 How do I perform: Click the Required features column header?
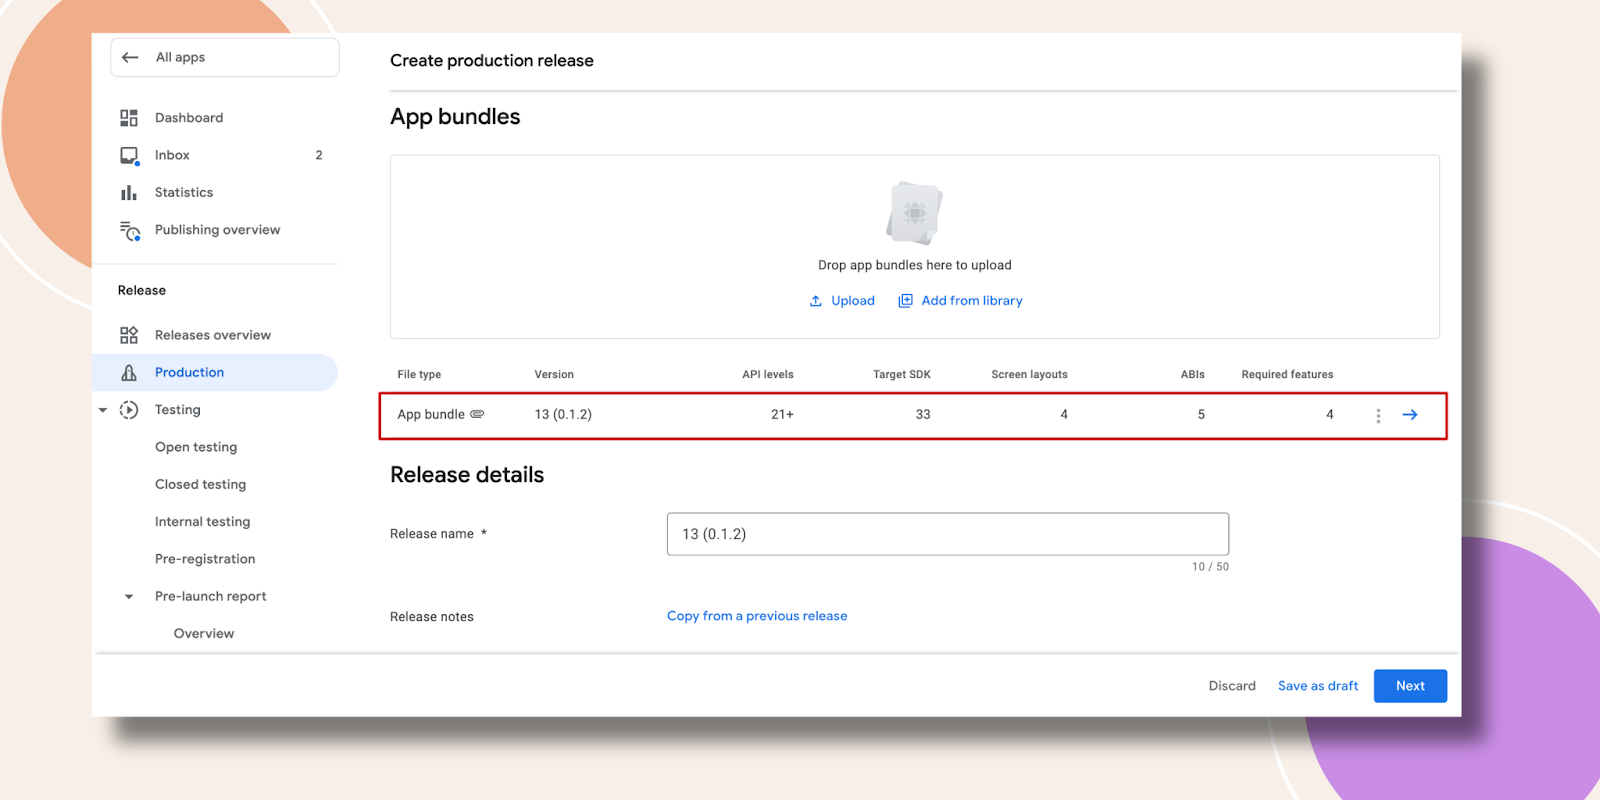[x=1287, y=375]
